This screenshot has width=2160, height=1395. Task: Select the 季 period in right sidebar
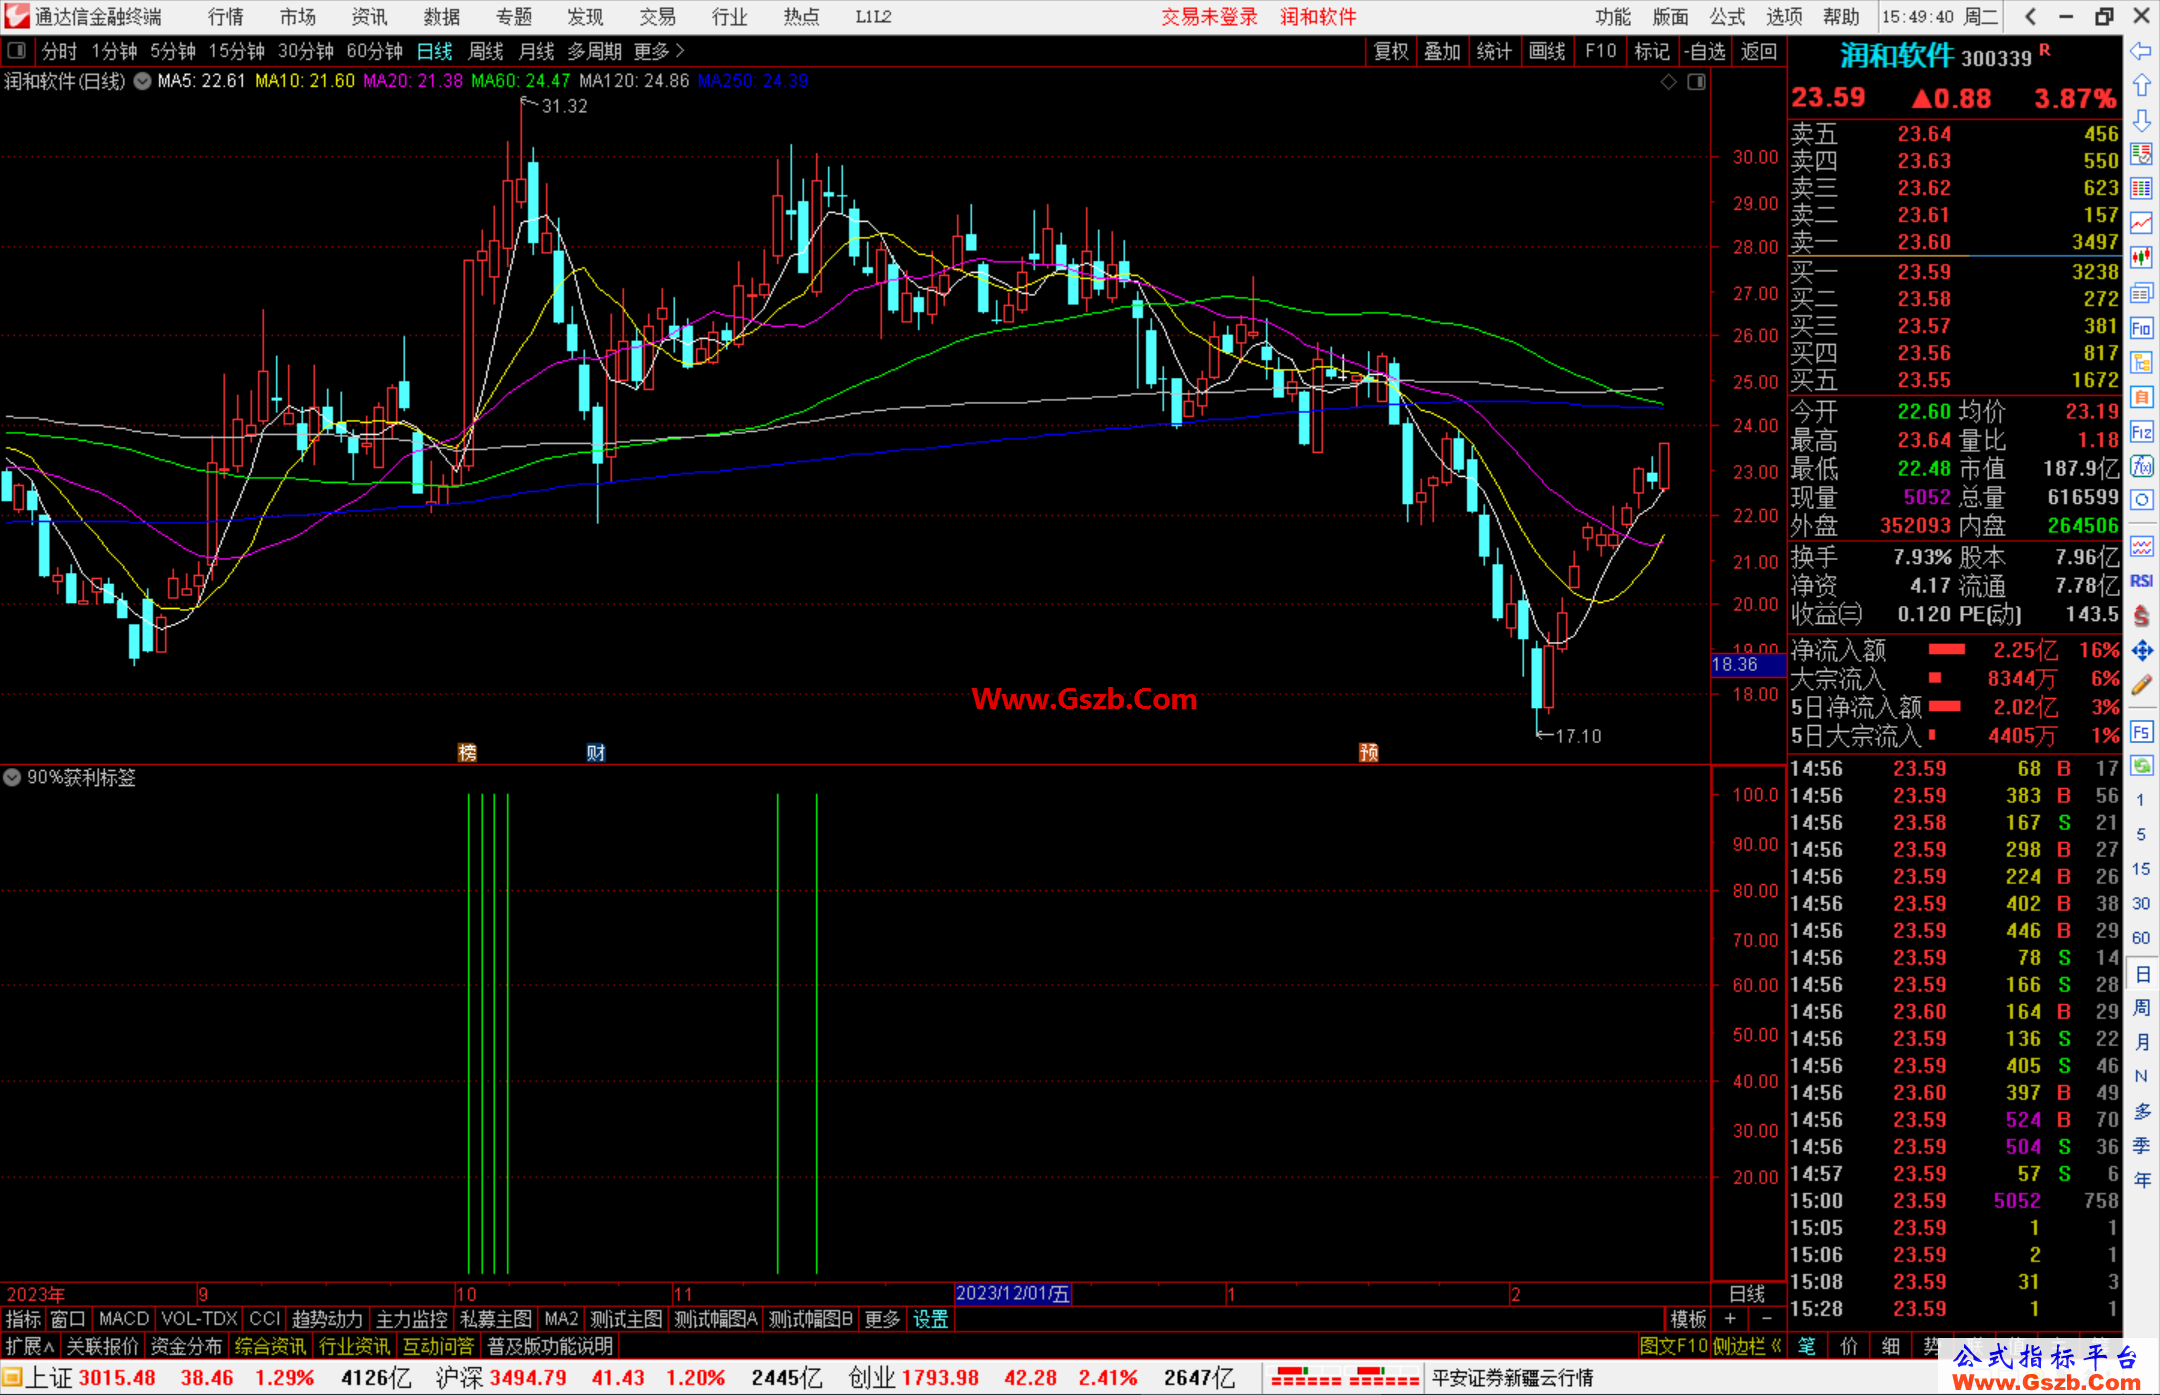coord(2141,1145)
